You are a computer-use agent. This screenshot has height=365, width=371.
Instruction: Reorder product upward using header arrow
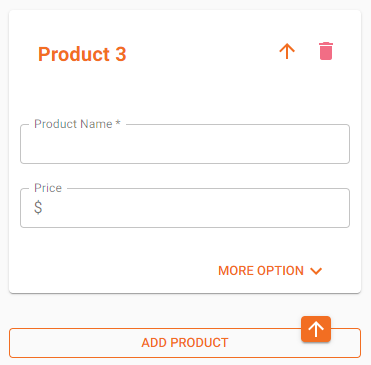click(287, 52)
